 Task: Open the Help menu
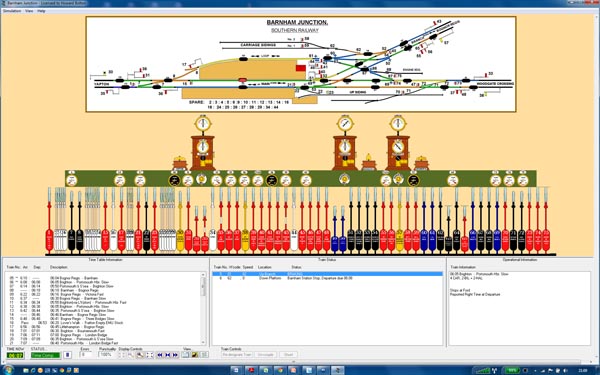coord(41,11)
